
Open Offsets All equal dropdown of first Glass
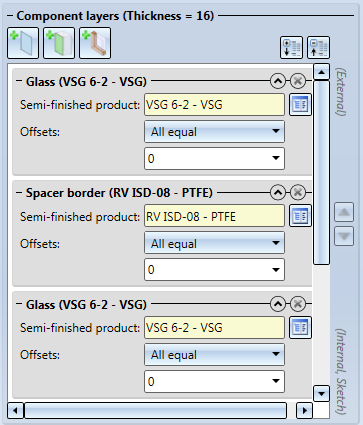tap(214, 132)
